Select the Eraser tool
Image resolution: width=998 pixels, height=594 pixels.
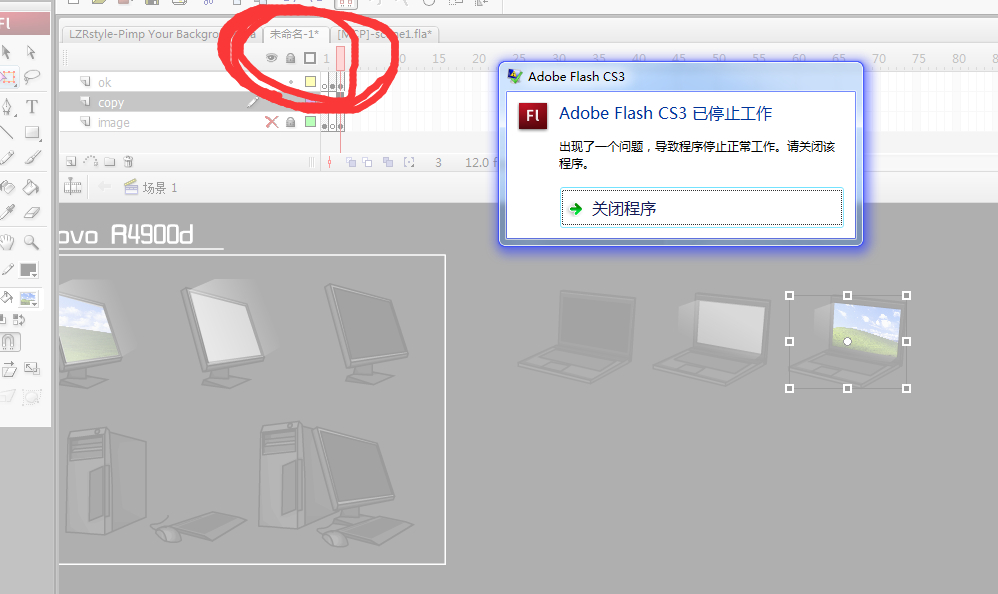coord(31,213)
